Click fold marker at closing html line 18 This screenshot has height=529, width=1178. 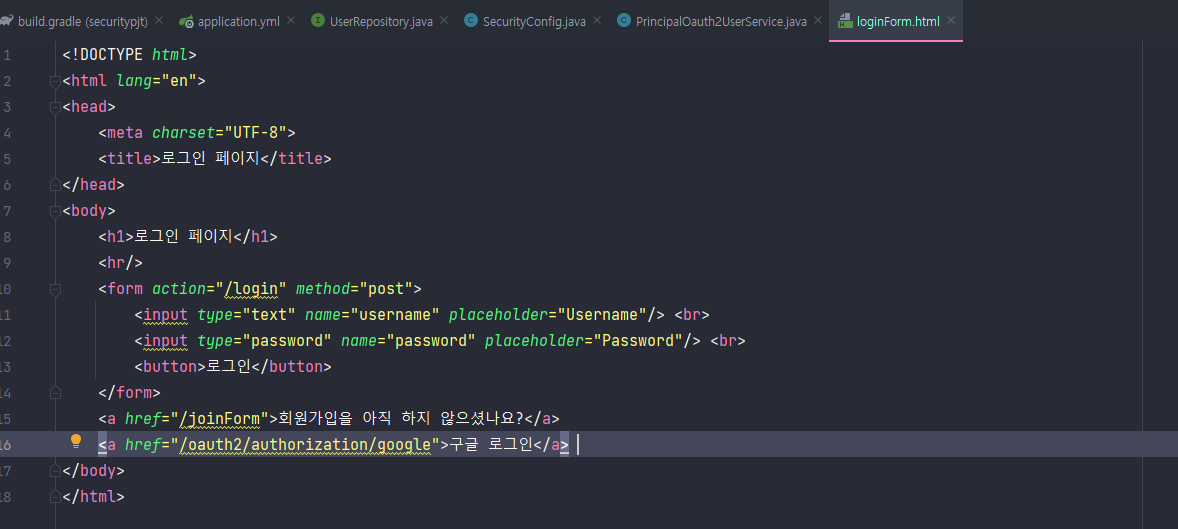[x=55, y=497]
